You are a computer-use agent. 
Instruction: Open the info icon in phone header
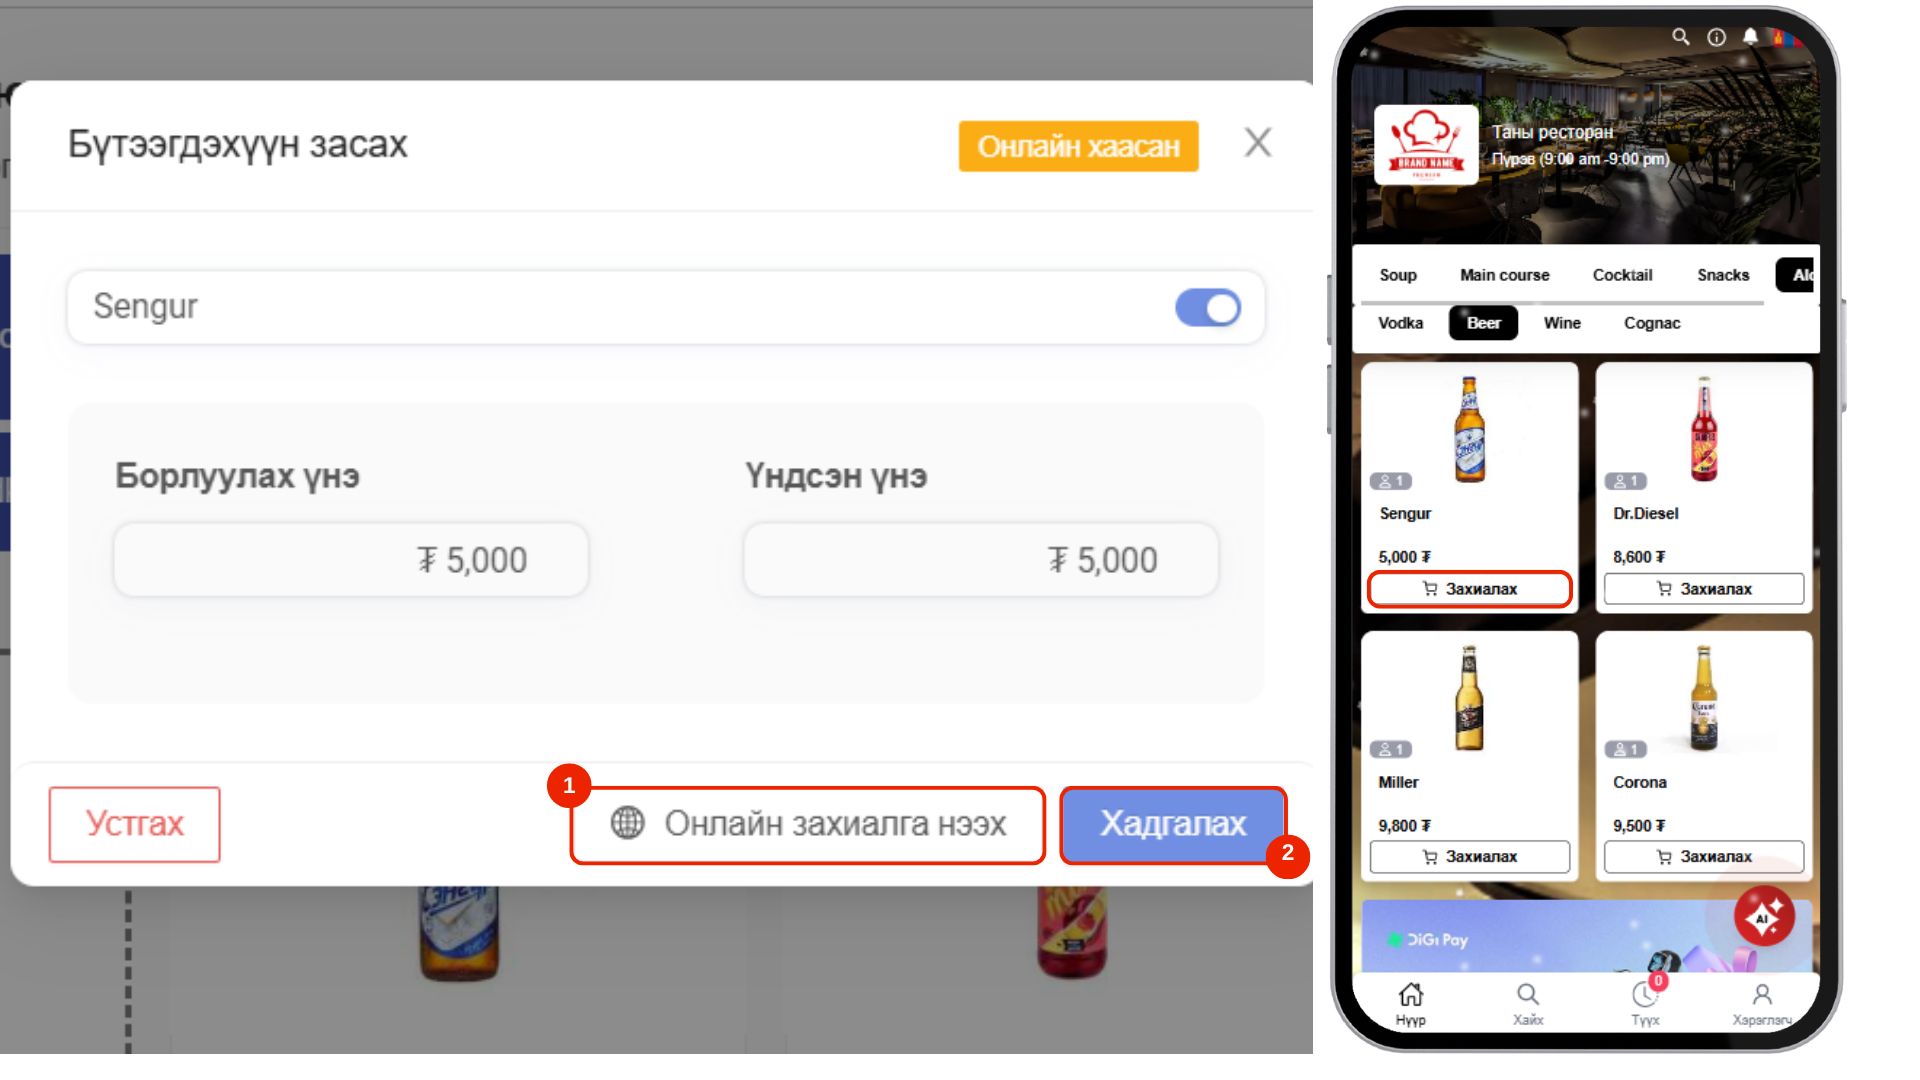tap(1716, 37)
